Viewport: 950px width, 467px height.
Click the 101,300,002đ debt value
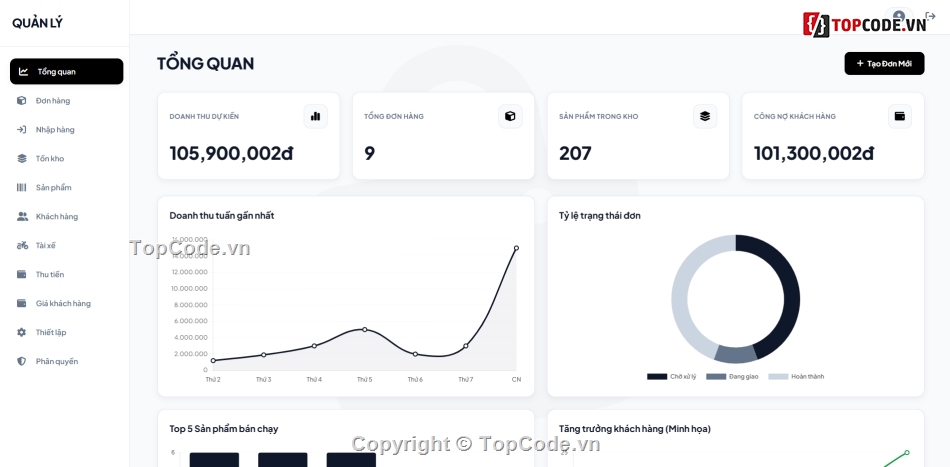pos(814,153)
